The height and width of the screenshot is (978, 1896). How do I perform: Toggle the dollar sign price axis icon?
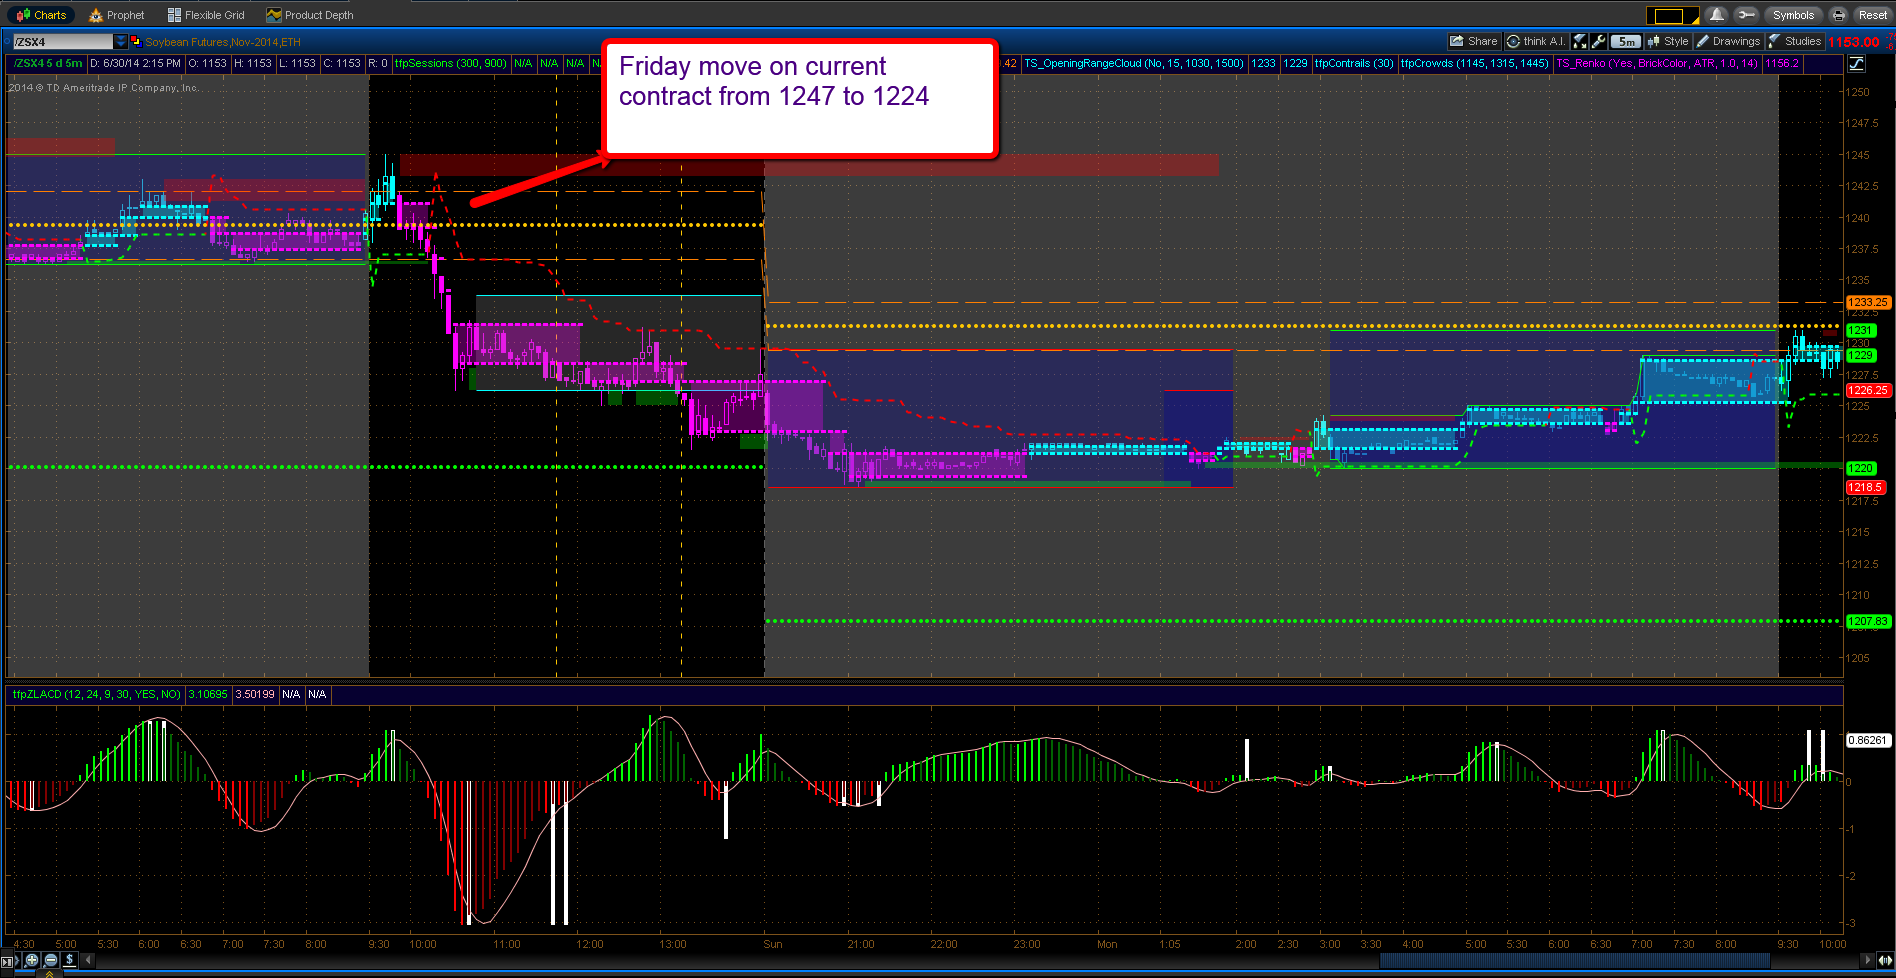pos(70,960)
